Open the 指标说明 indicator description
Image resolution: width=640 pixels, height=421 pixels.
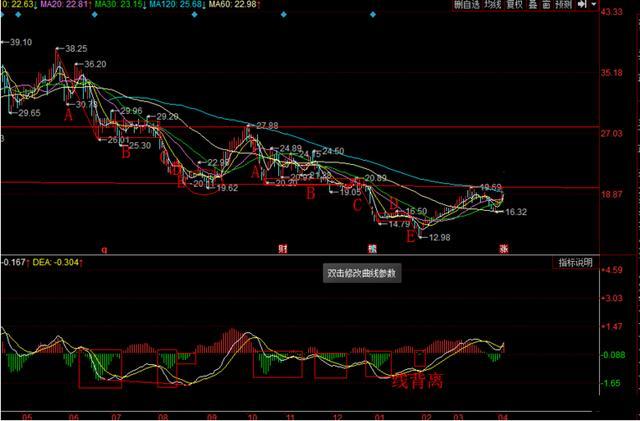coord(575,263)
